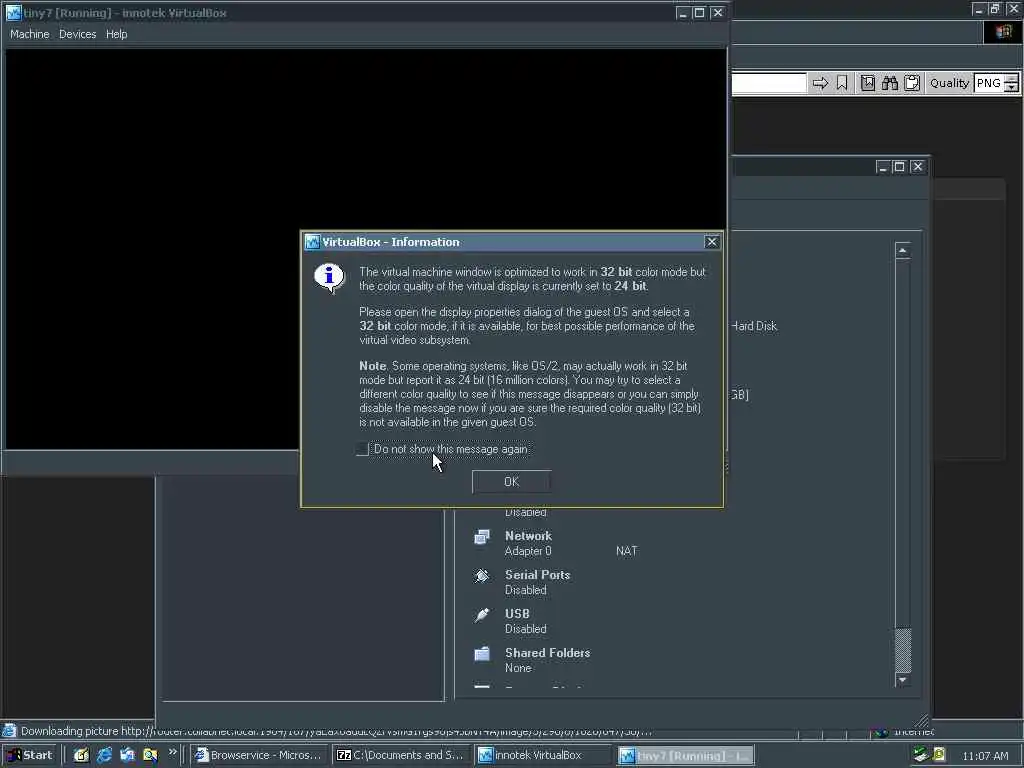Switch to 7-Zip C:\Documents taskbar button
The height and width of the screenshot is (768, 1024).
[x=400, y=755]
